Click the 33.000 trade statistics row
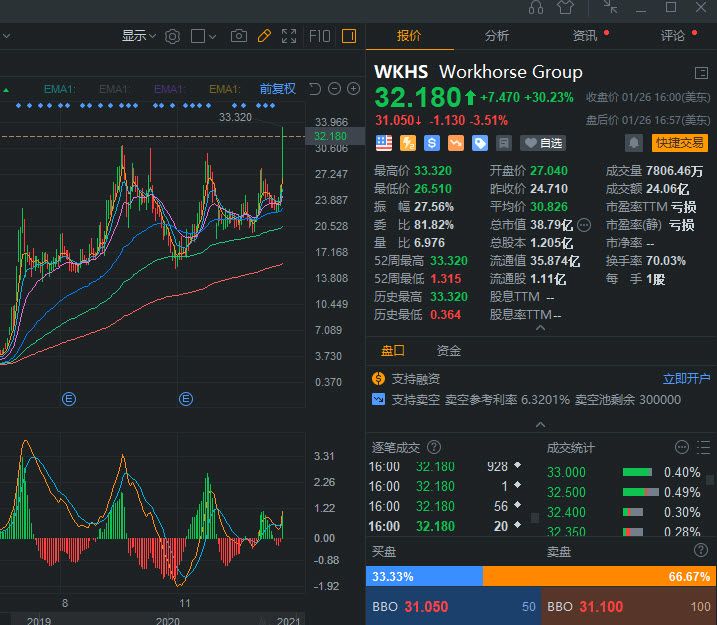Viewport: 717px width, 625px height. click(x=624, y=472)
